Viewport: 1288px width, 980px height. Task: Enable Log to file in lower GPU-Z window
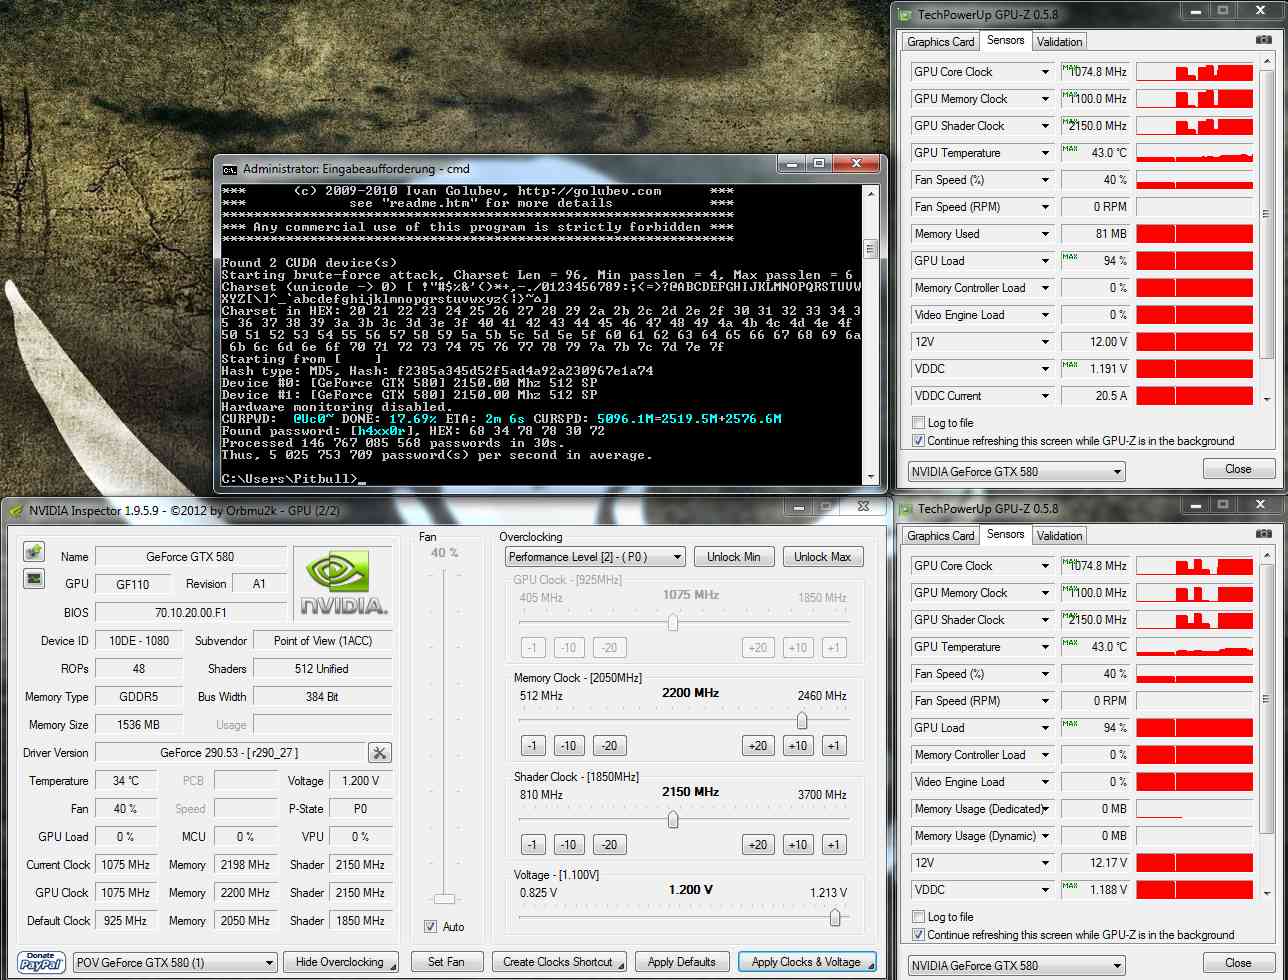coord(919,916)
